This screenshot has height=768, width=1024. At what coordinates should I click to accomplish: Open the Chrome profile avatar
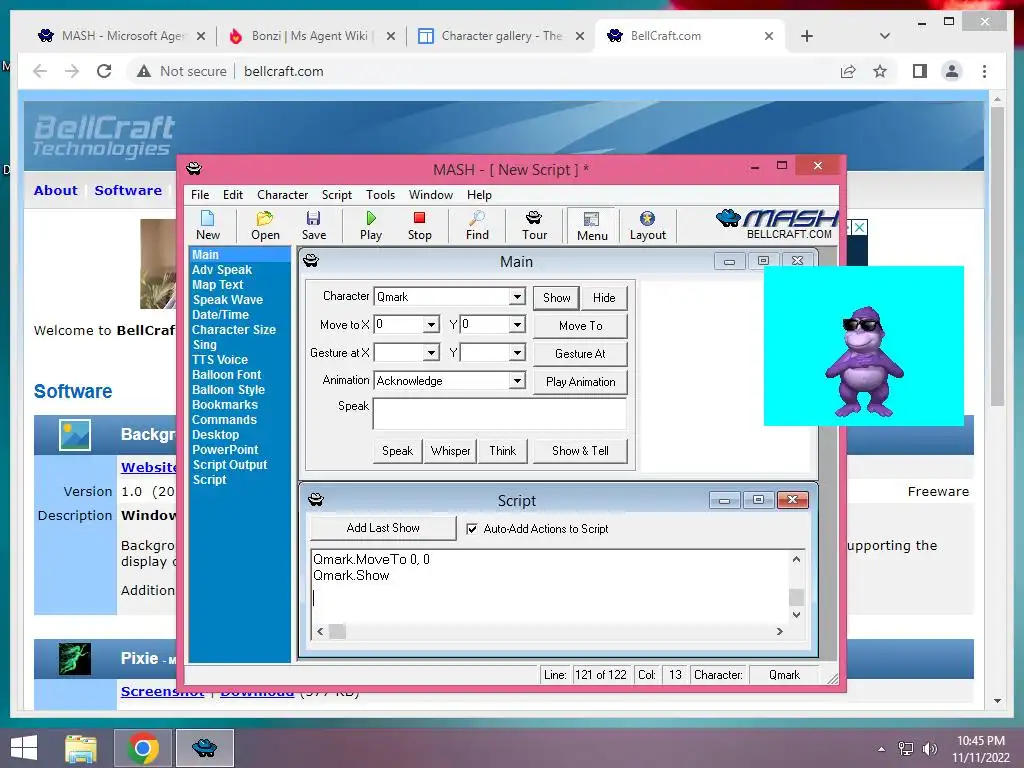(952, 71)
